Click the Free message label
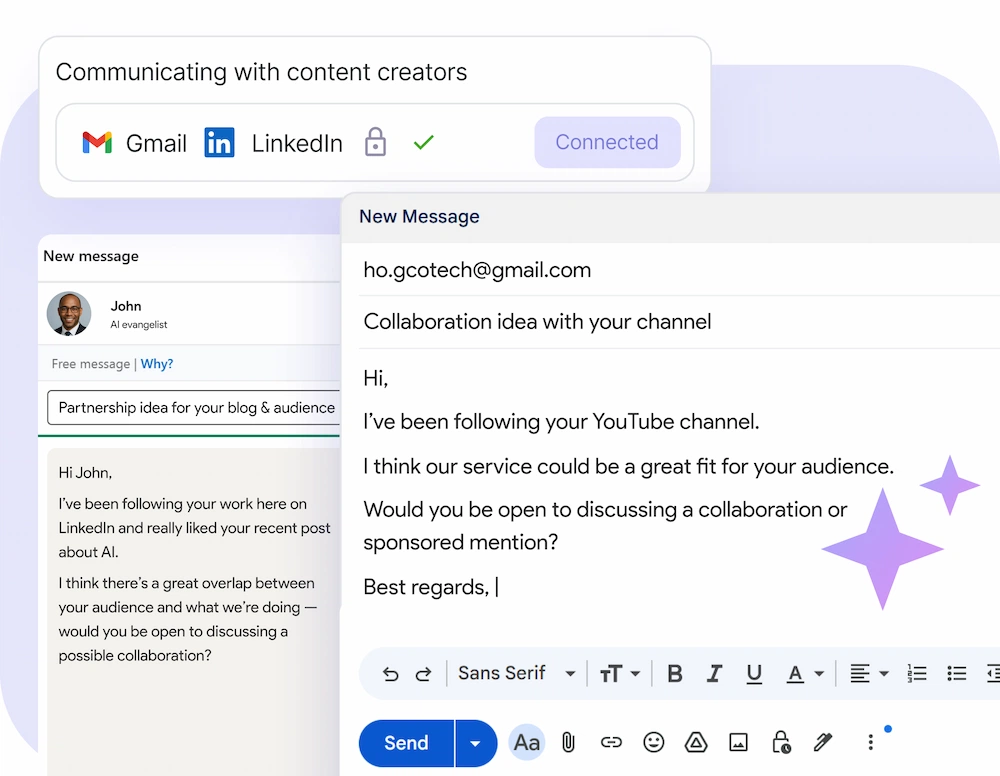The height and width of the screenshot is (776, 1000). click(x=91, y=363)
